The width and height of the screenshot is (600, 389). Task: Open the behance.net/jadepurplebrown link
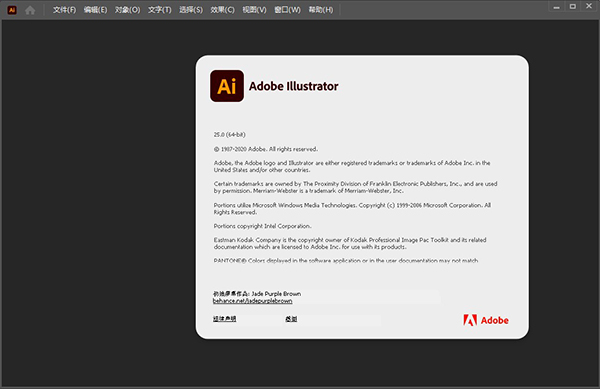pos(253,301)
